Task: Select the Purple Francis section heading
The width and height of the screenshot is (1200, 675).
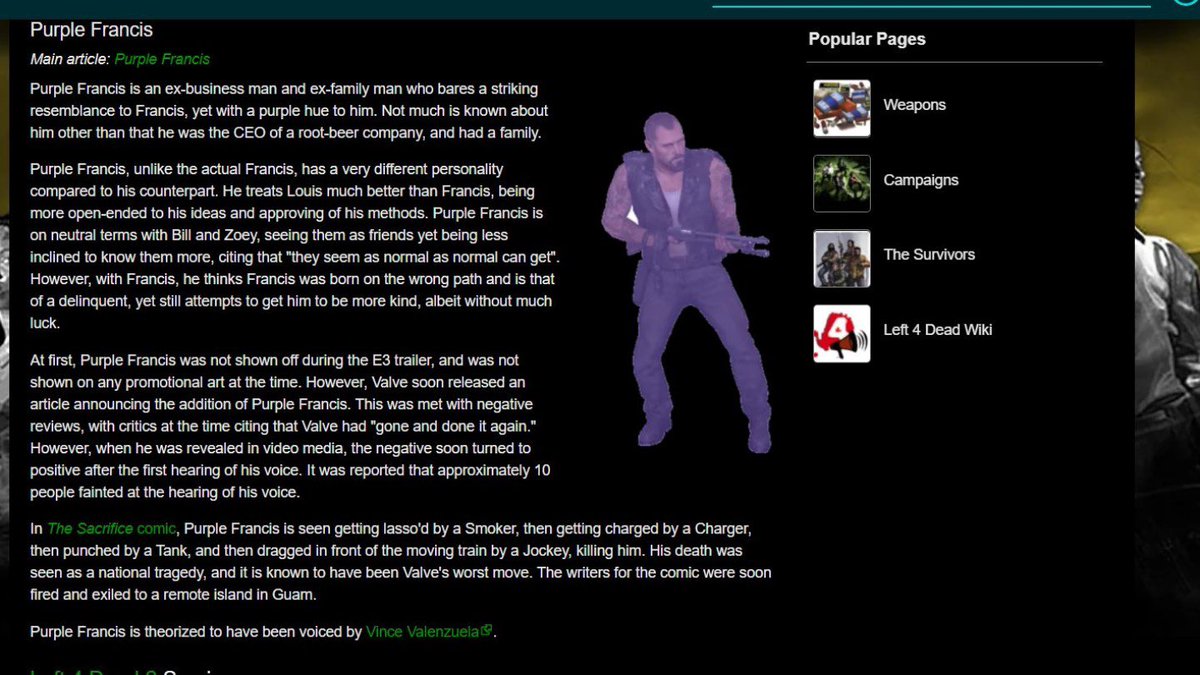Action: (x=91, y=30)
